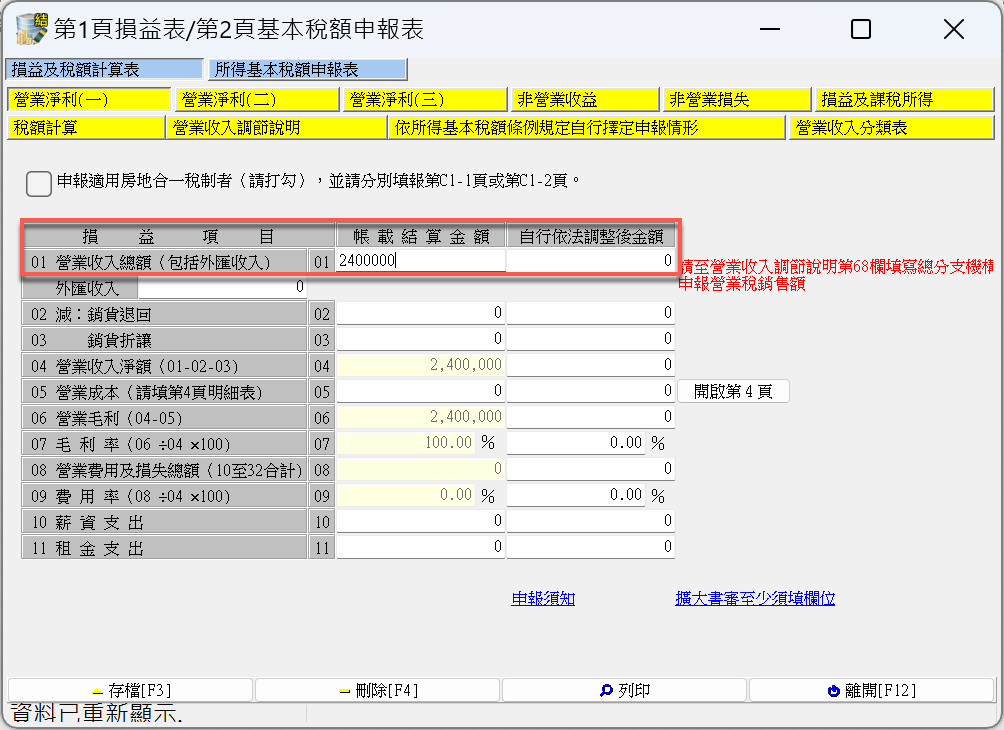The height and width of the screenshot is (730, 1004).
Task: Click the 資料已重新顯示 status bar message
Action: [x=97, y=713]
